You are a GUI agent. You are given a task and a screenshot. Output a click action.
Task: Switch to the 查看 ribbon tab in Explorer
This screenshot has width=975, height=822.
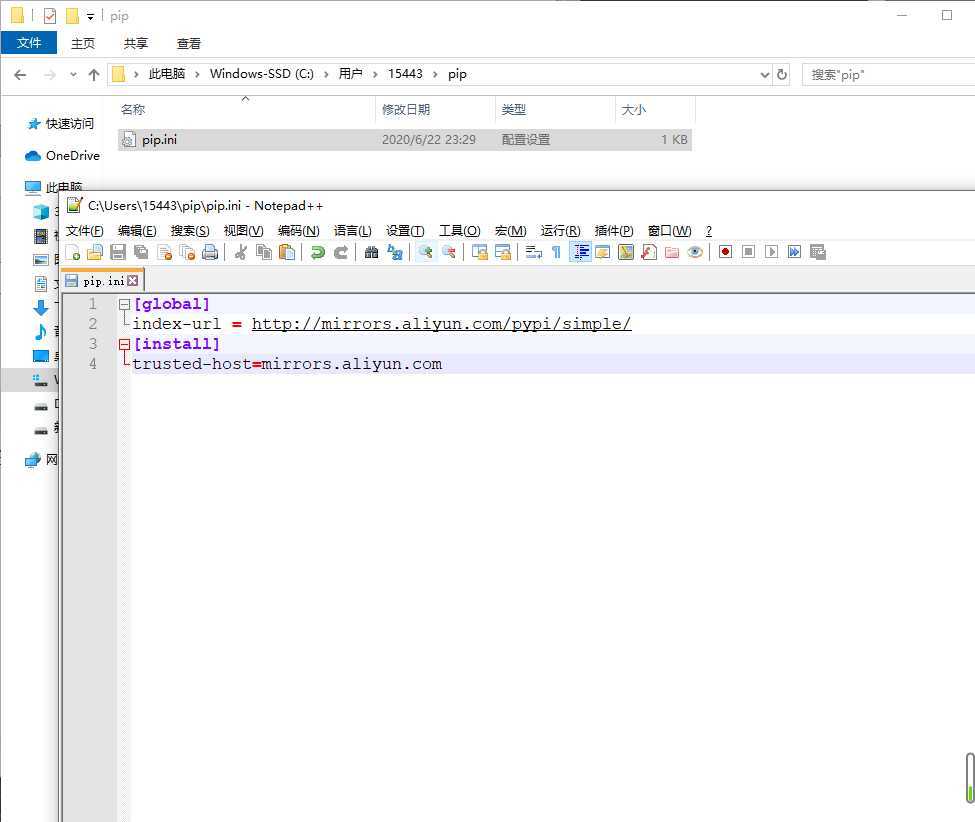189,43
